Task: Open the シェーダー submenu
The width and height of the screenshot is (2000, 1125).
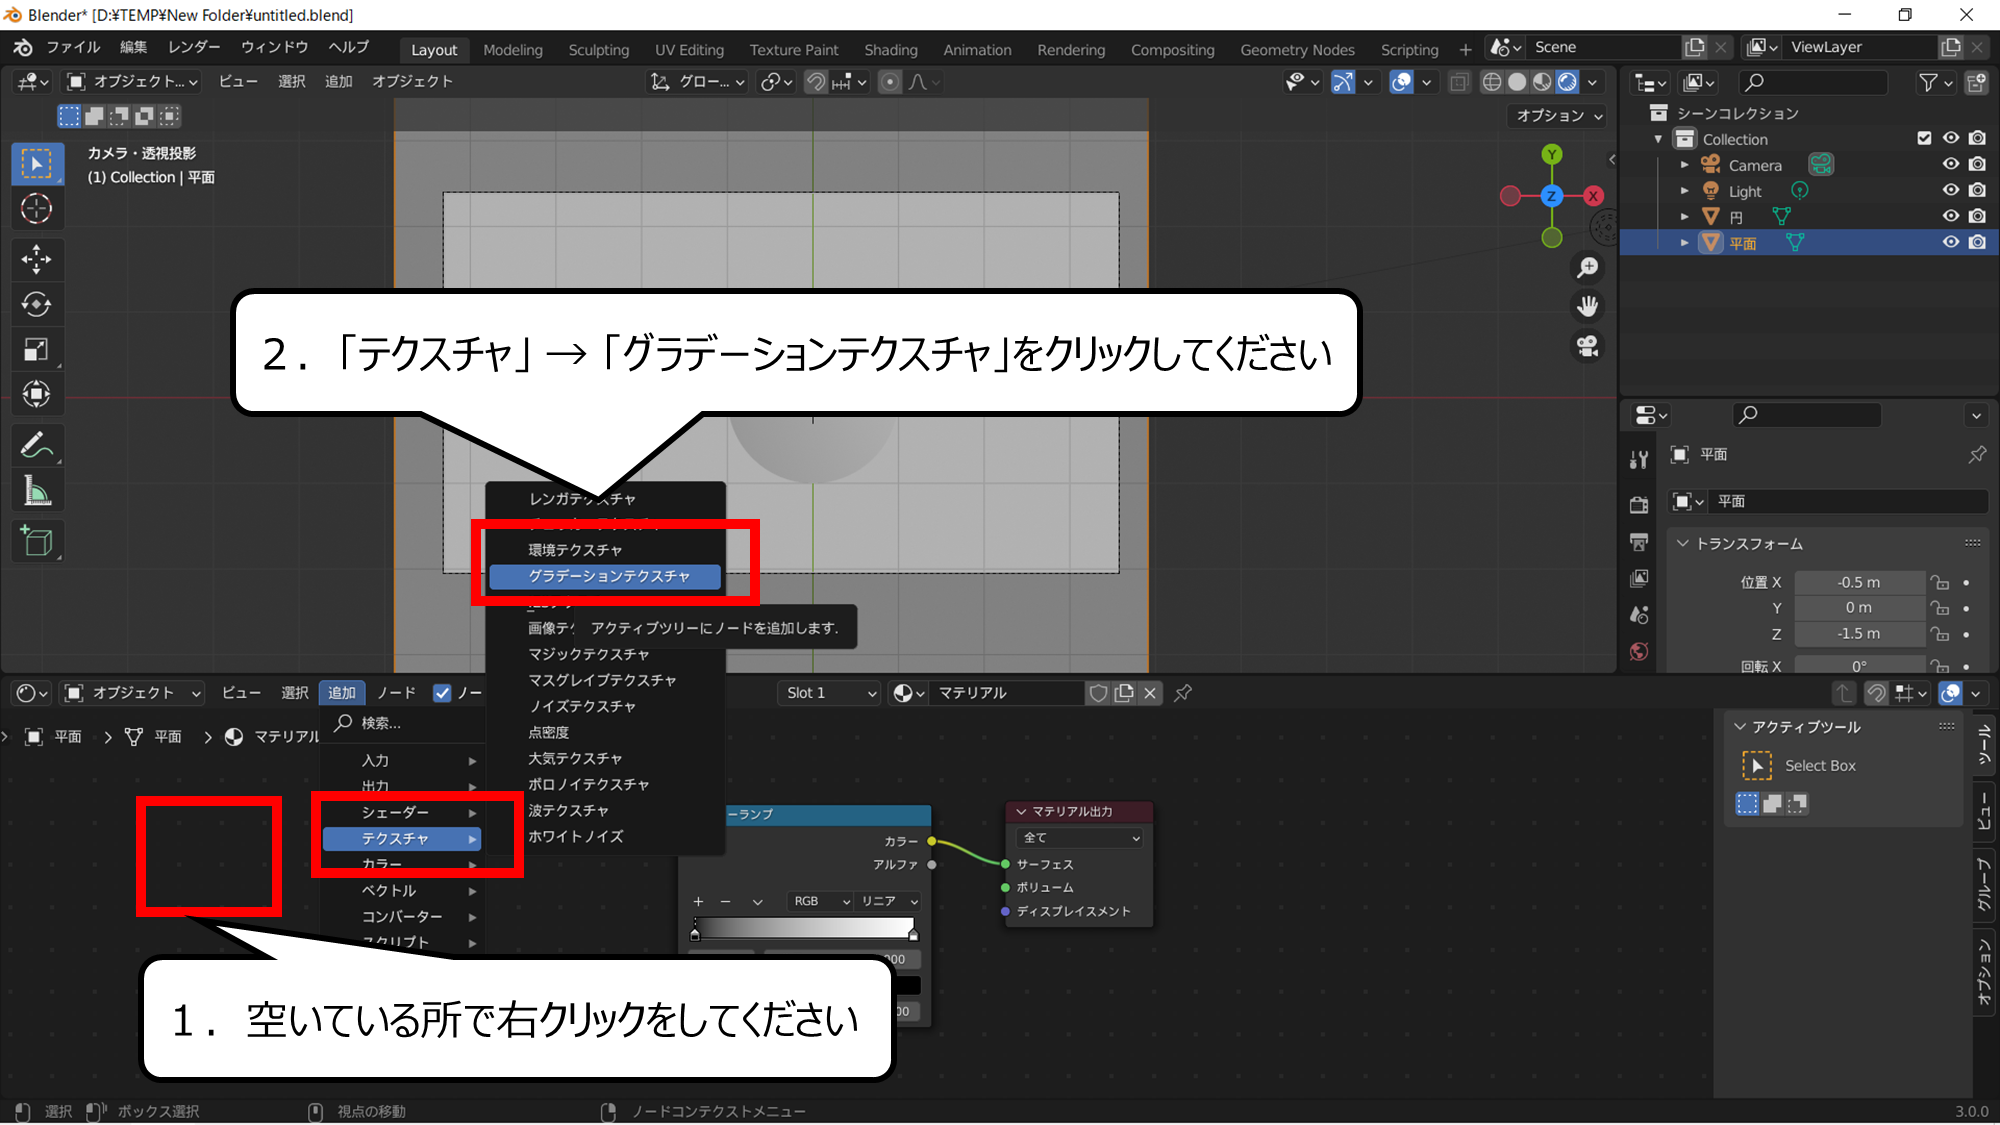Action: [402, 812]
